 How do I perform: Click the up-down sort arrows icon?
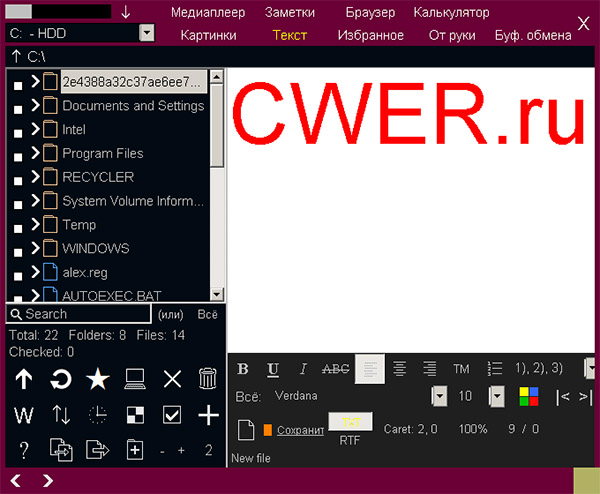coord(61,415)
